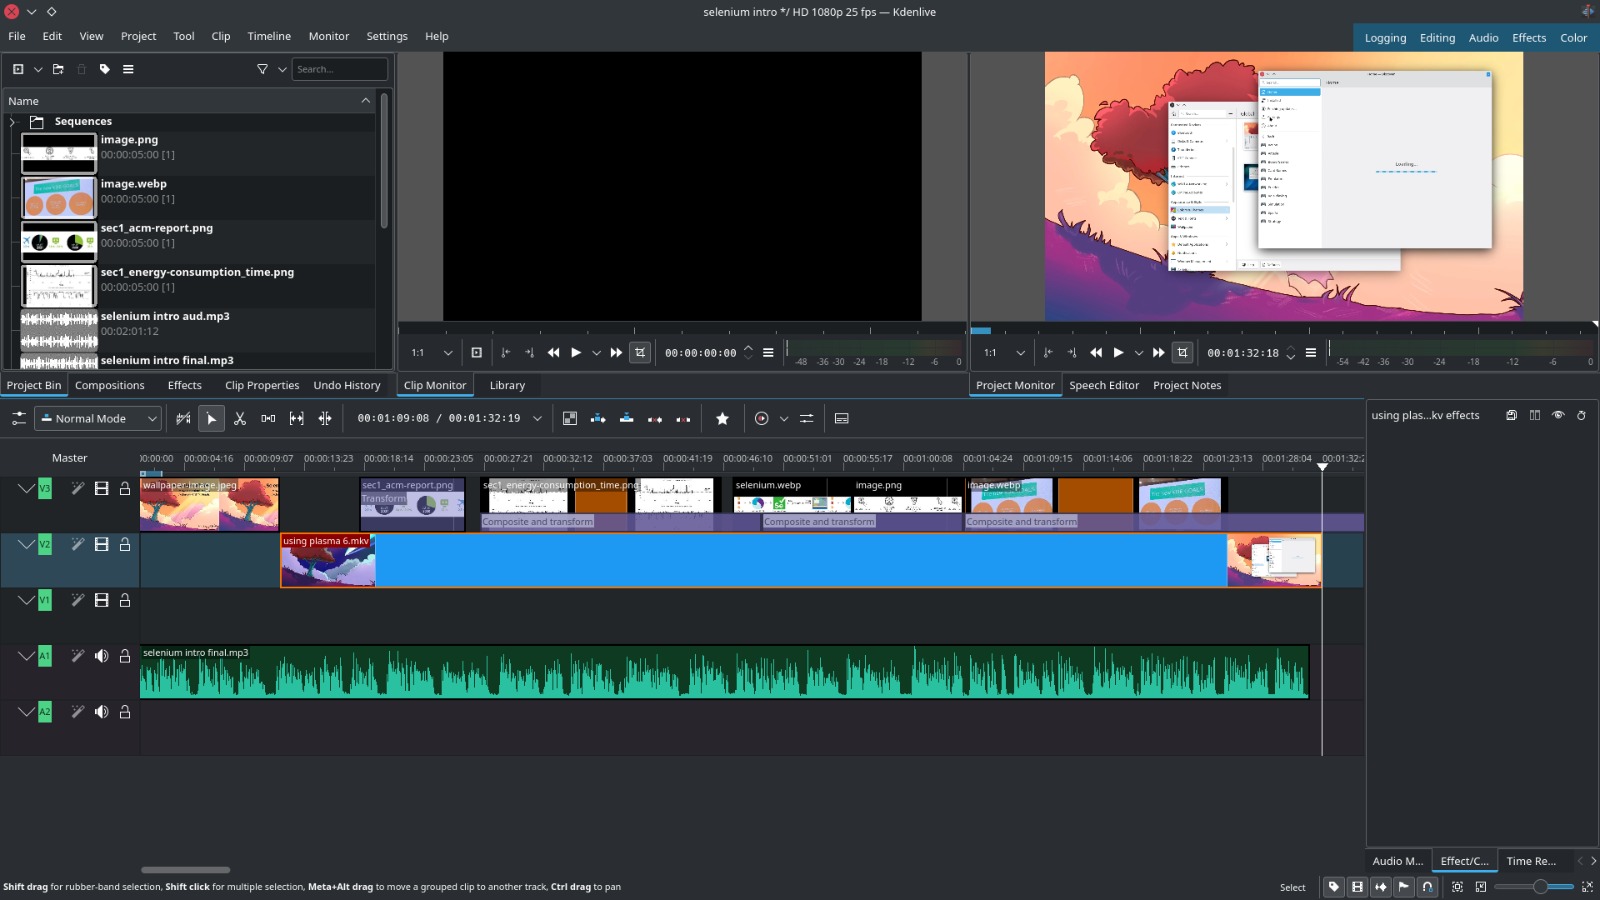Choose the Slip tool icon
The width and height of the screenshot is (1600, 900).
(x=297, y=419)
